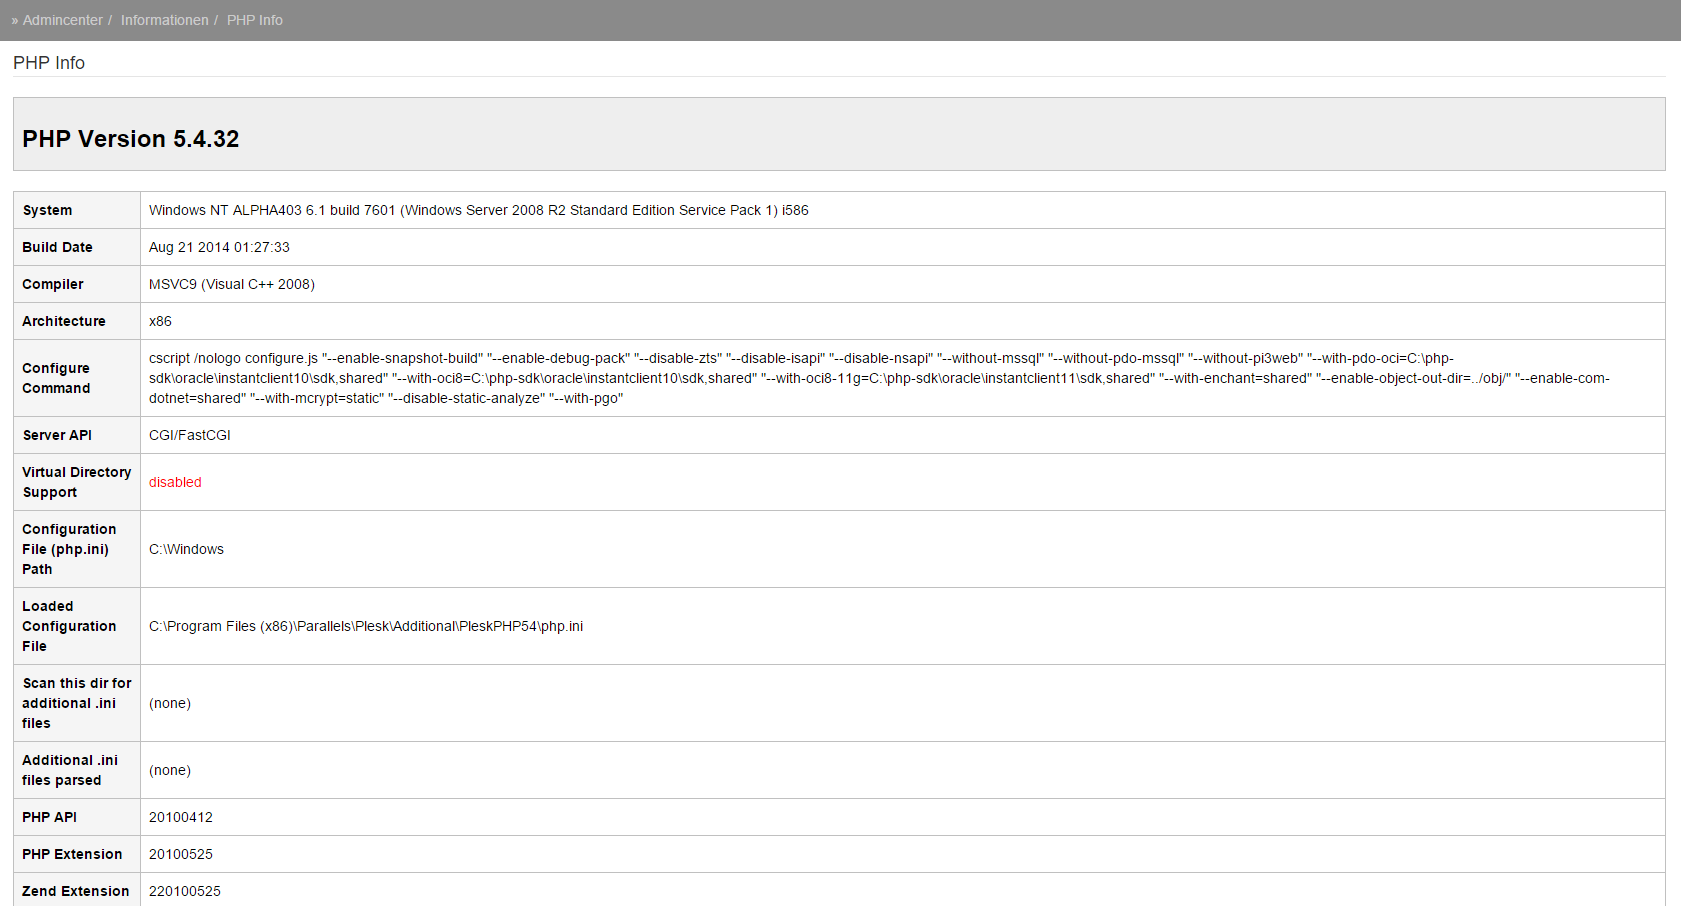1681x906 pixels.
Task: Click the Additional .ini files parsed label
Action: 70,770
